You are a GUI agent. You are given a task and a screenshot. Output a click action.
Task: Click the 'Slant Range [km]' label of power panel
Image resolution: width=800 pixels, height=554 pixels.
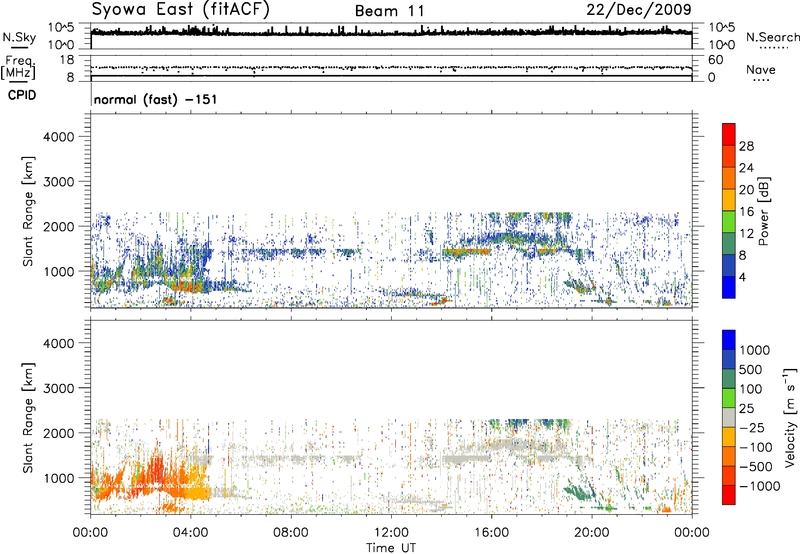point(28,211)
